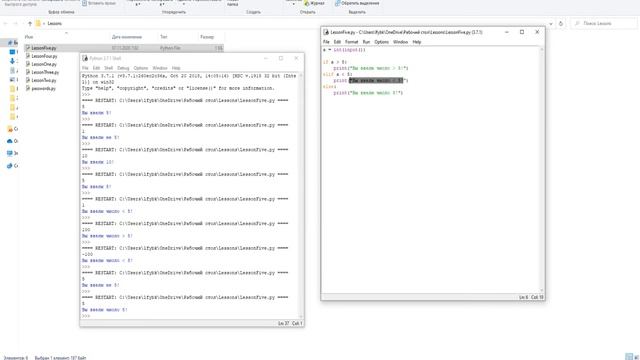640x360 pixels.
Task: Select passwords.py file icon in Explorer
Action: pos(28,89)
